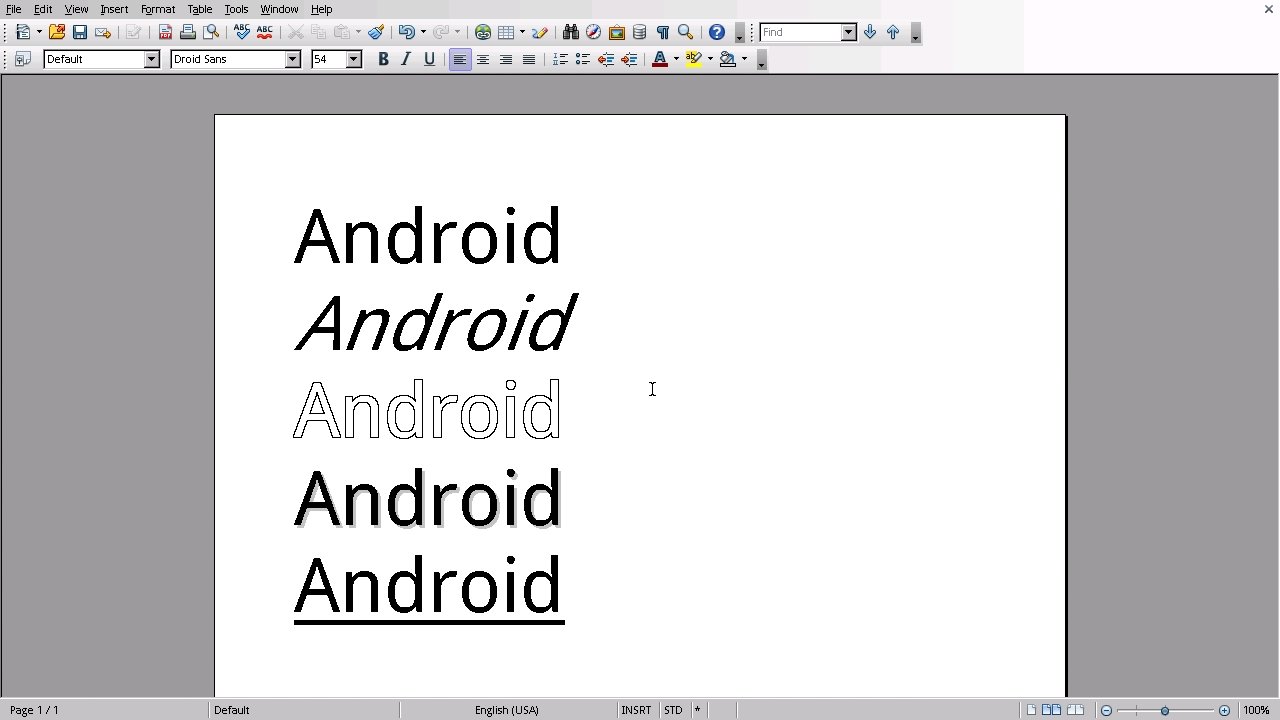Click INSRT mode in status bar
This screenshot has width=1280, height=720.
[x=636, y=710]
